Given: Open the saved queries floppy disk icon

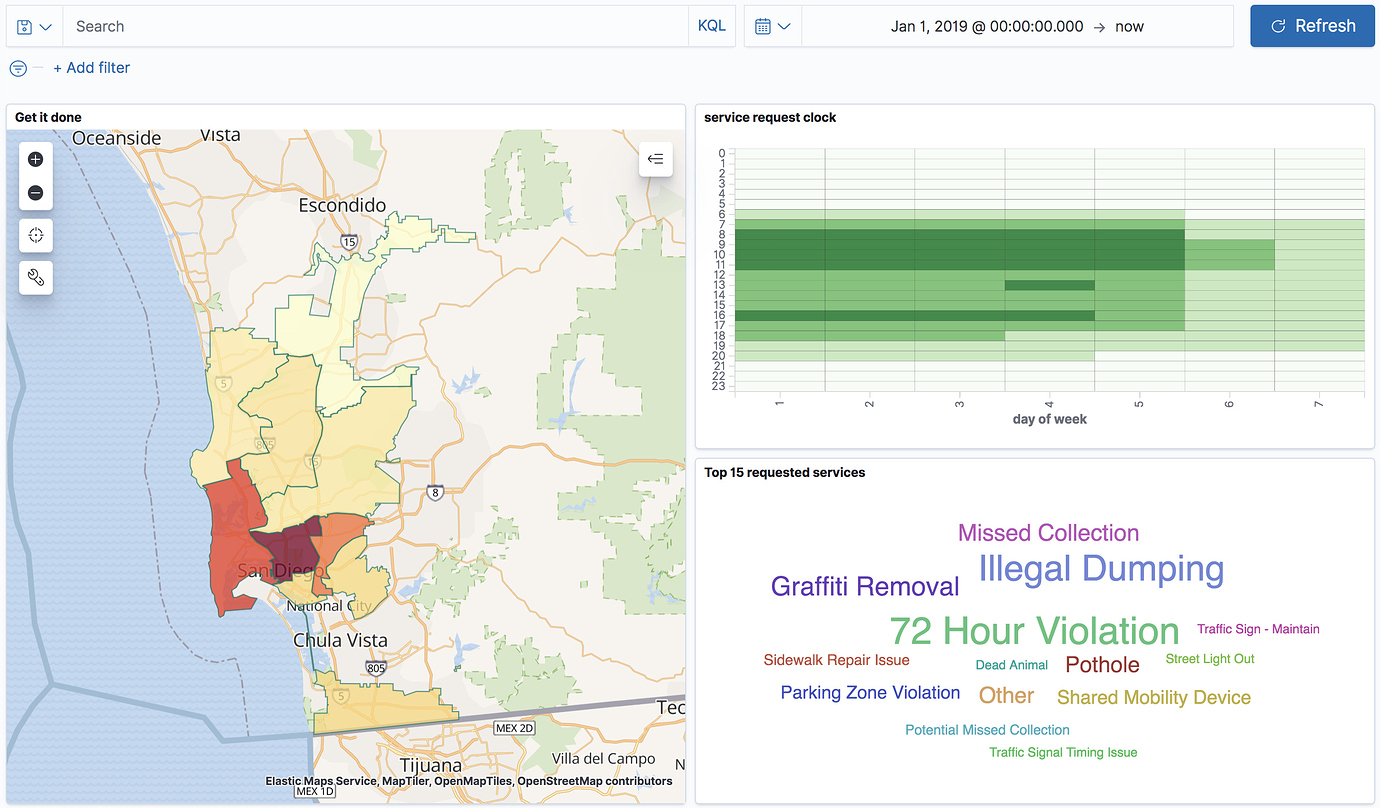Looking at the screenshot, I should 22,26.
